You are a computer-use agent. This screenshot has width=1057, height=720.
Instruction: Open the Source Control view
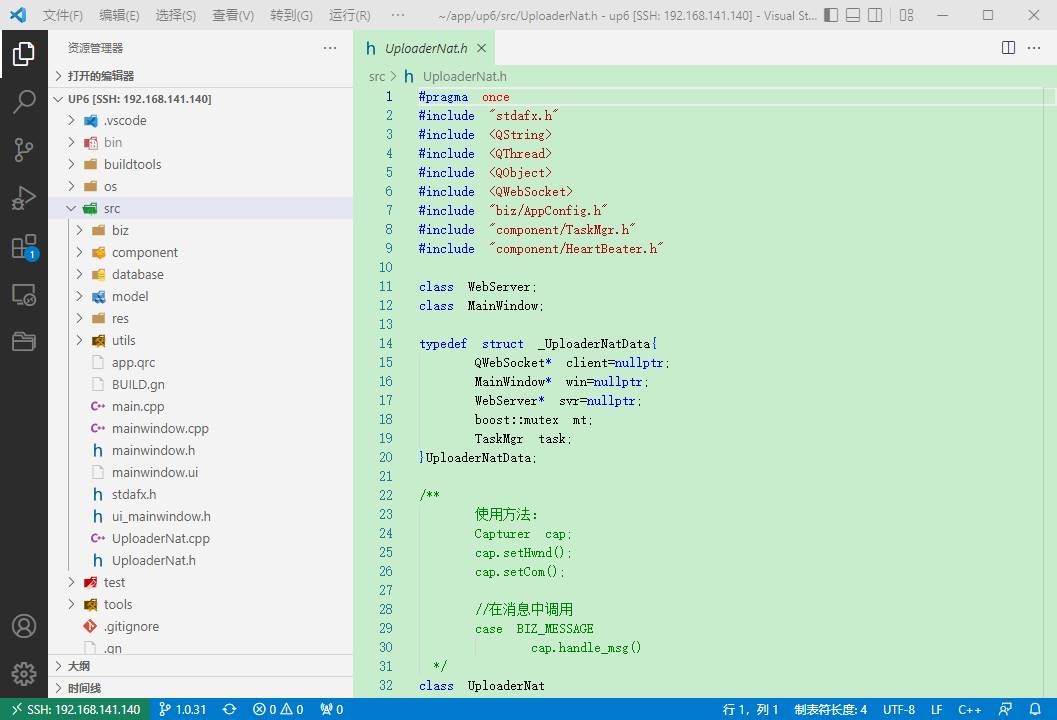point(24,150)
